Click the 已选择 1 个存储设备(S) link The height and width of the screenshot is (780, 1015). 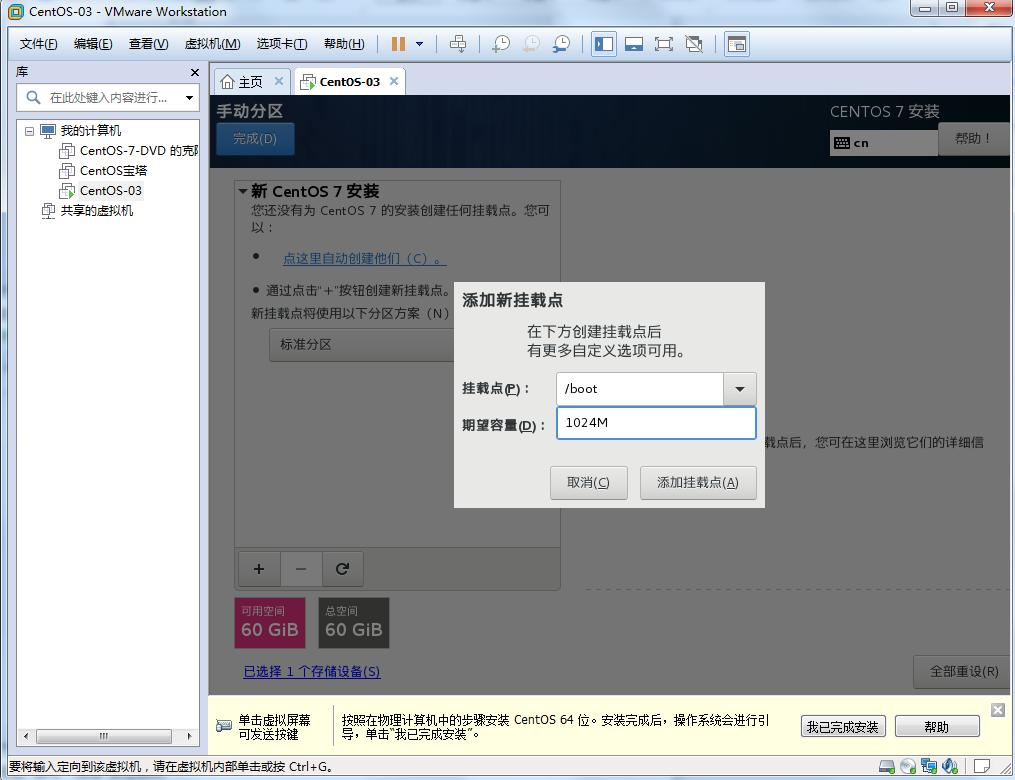click(311, 672)
